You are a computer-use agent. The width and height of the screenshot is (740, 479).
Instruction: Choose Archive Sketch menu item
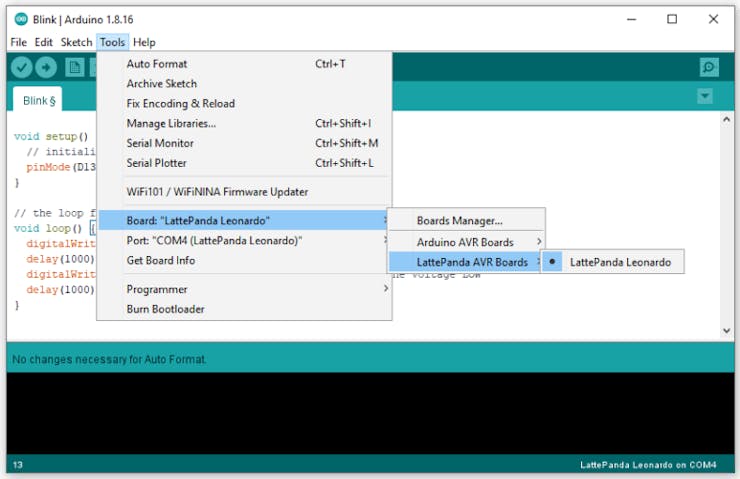point(244,84)
